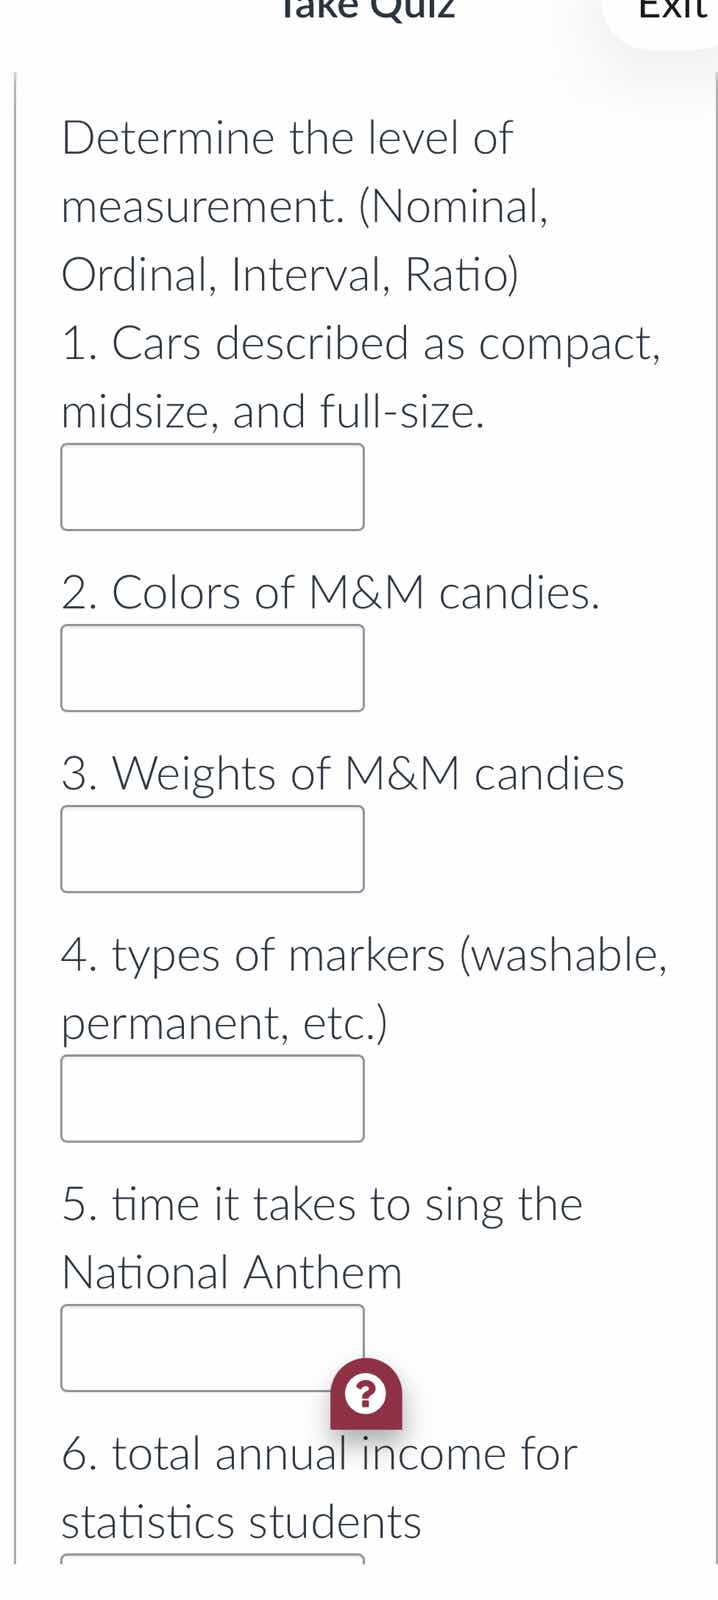This screenshot has height=1600, width=718.
Task: Click the question 1 text about car sizes
Action: (x=360, y=345)
